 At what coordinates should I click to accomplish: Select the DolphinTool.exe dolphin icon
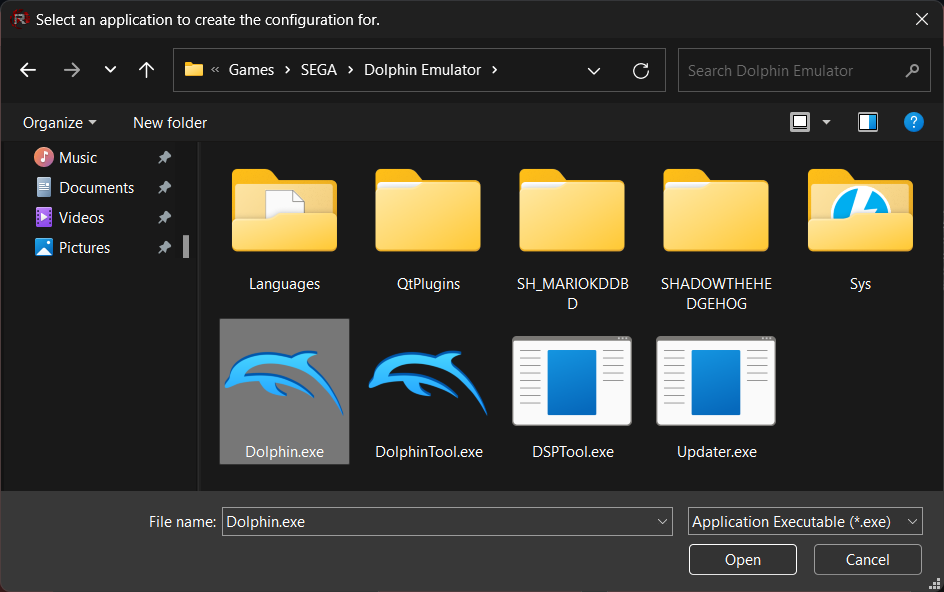(428, 382)
